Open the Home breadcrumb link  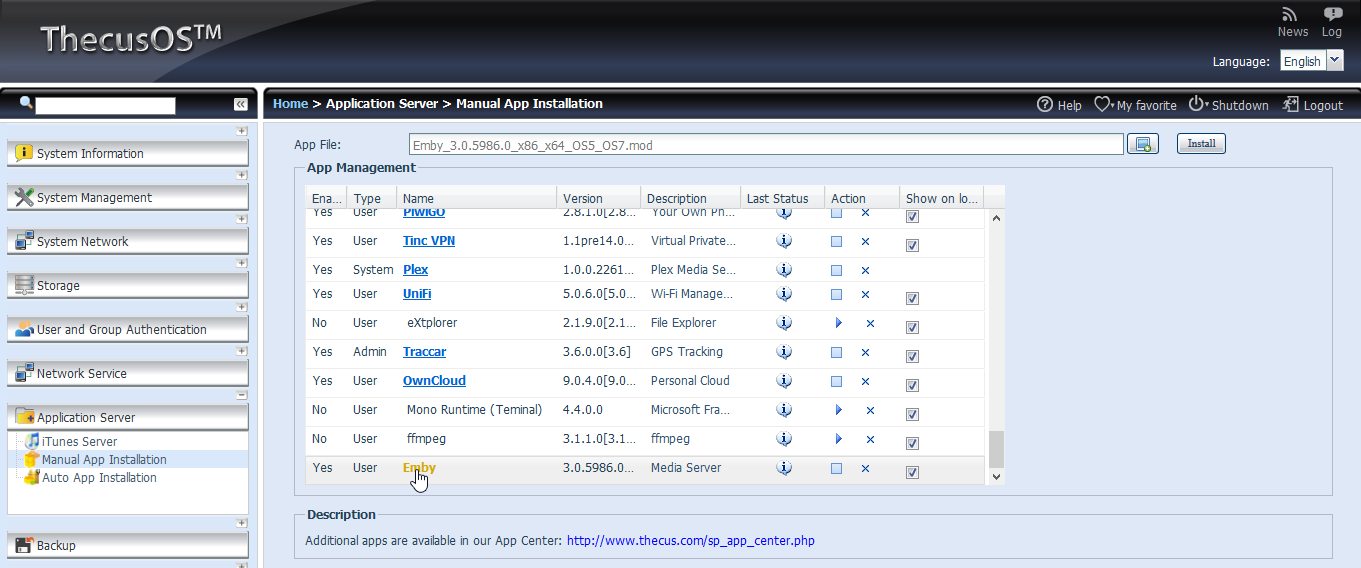coord(290,103)
